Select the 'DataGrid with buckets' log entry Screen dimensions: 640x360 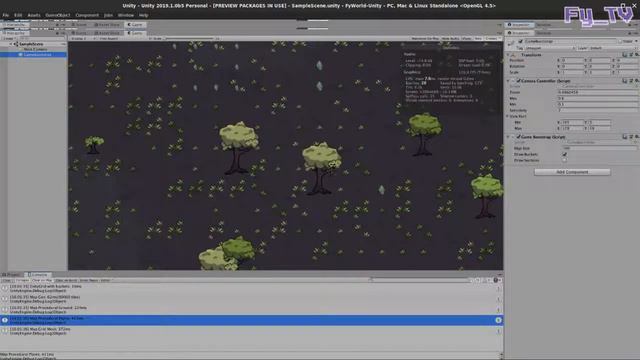pyautogui.click(x=251, y=289)
